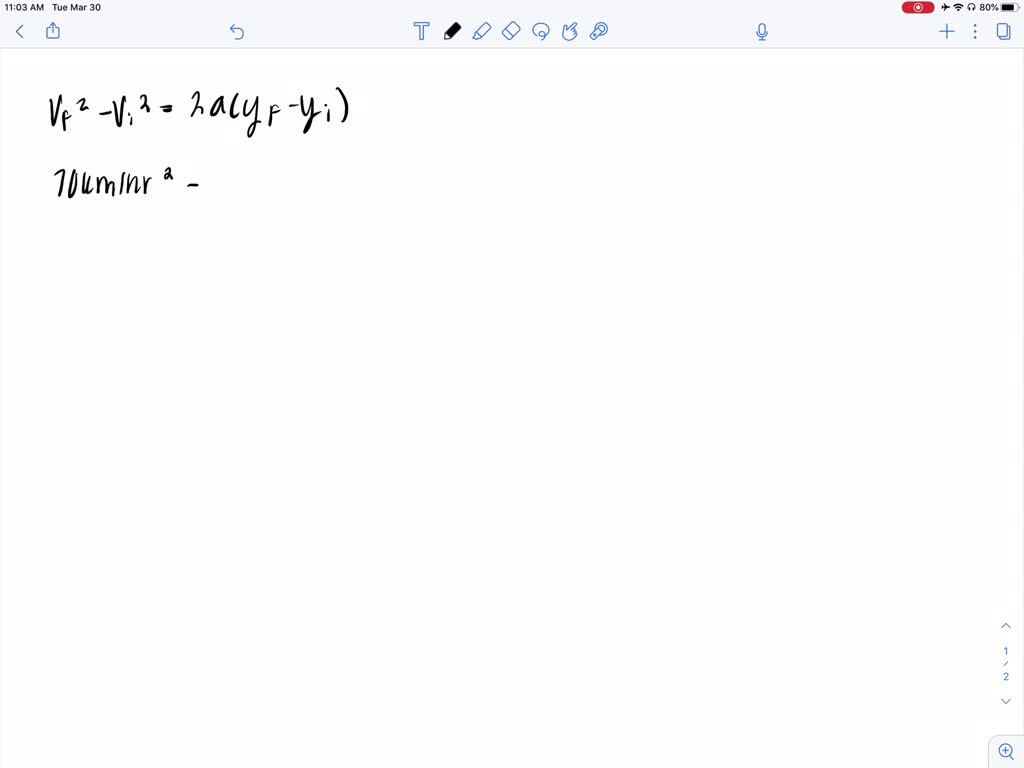Open the page overview panel

pos(1004,31)
